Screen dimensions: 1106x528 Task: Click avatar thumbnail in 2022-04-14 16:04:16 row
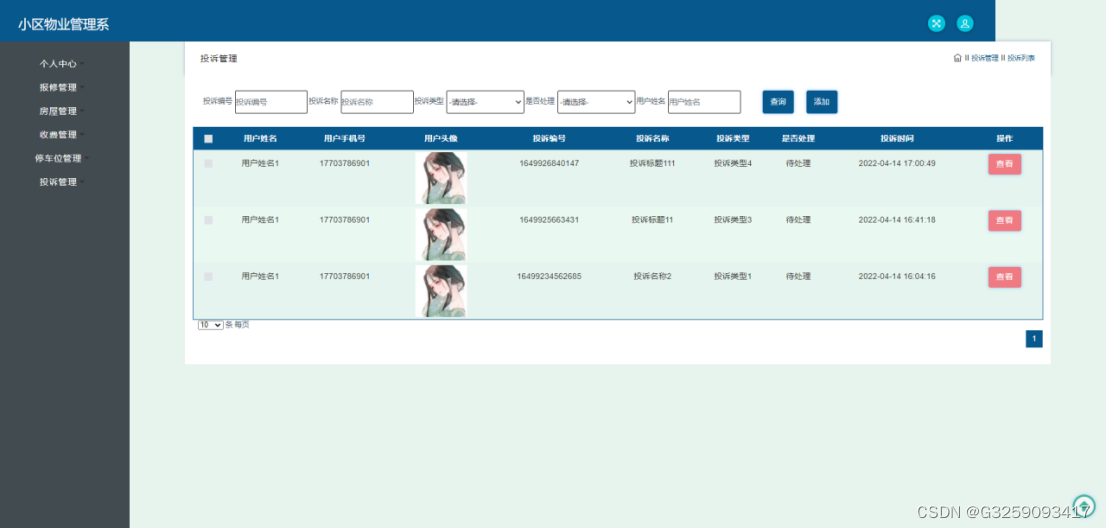click(x=441, y=290)
